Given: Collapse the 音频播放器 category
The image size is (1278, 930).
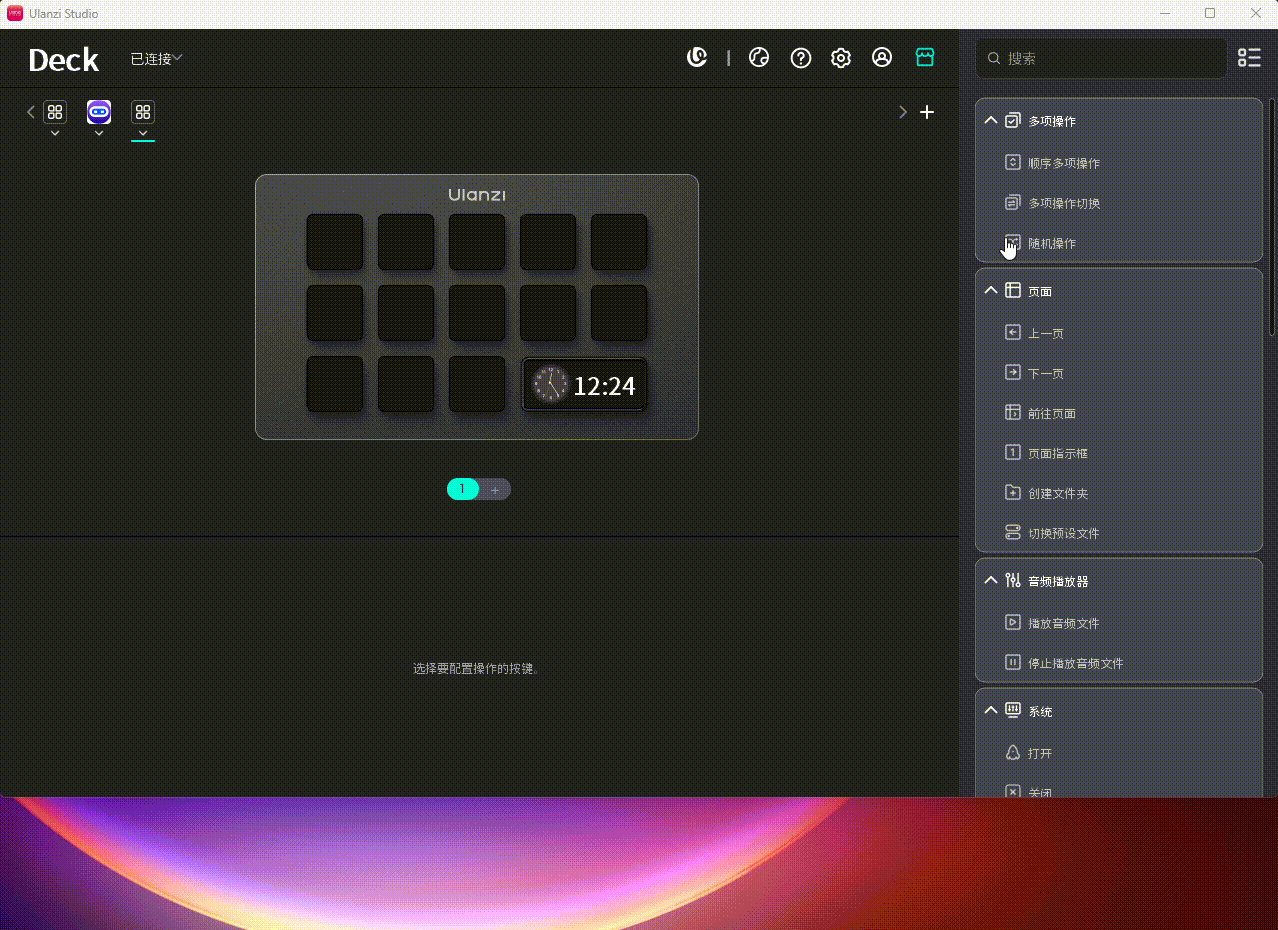Looking at the screenshot, I should tap(991, 581).
